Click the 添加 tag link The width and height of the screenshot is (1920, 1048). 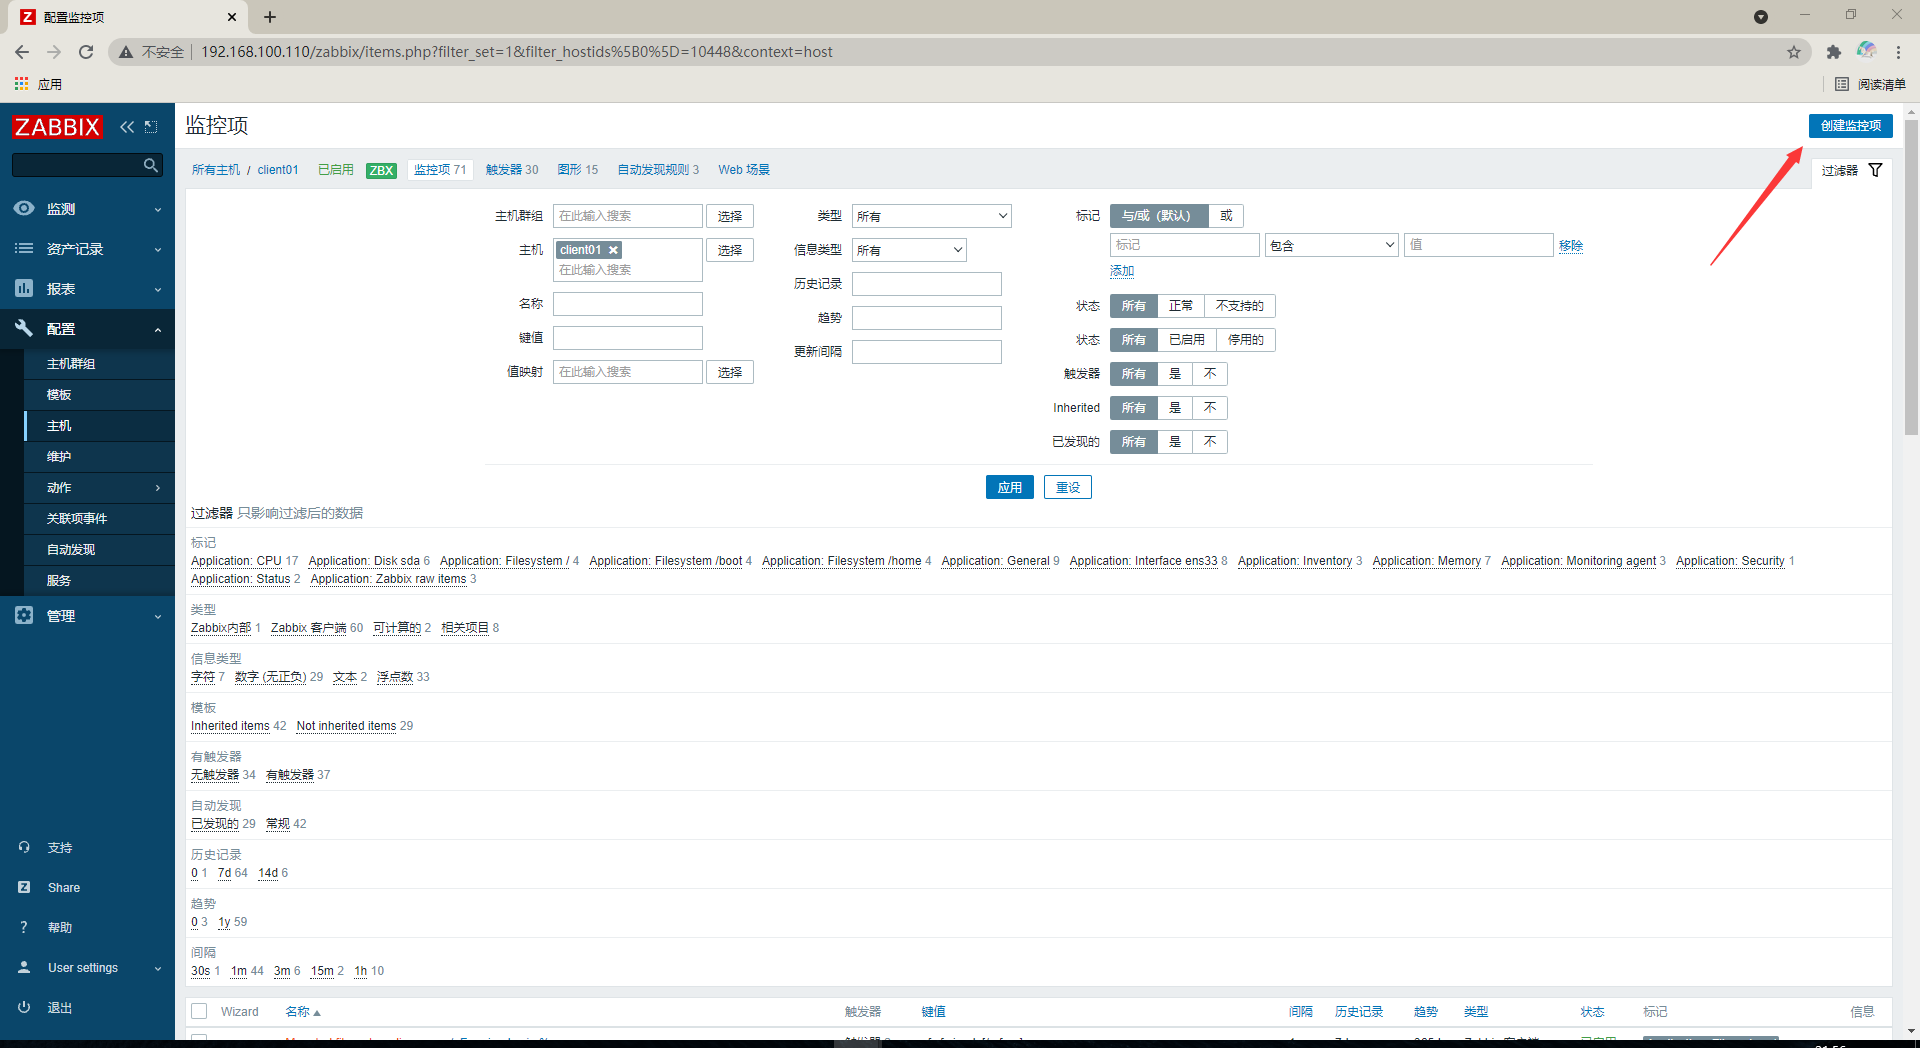1122,271
